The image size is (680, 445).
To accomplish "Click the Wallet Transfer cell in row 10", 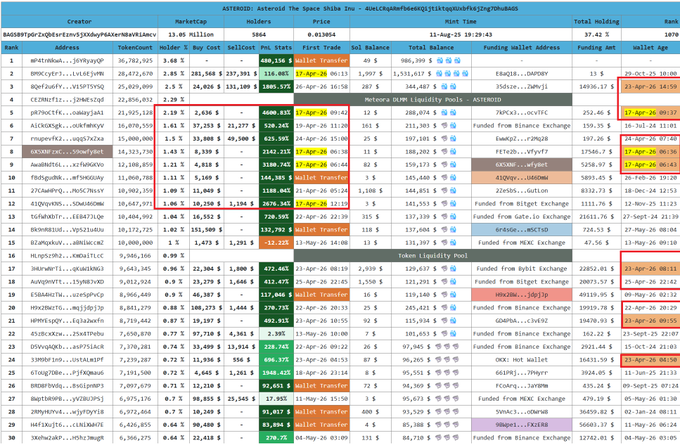I will click(x=321, y=178).
